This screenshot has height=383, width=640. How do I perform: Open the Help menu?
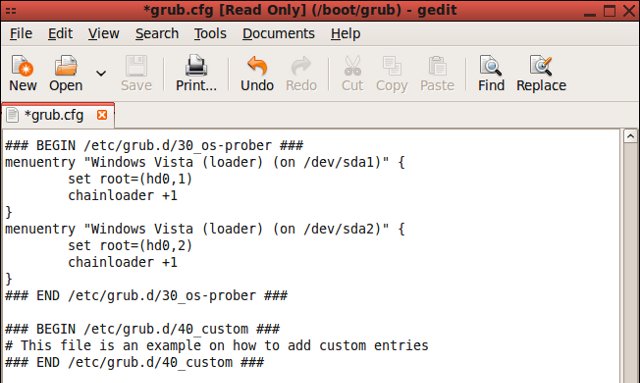coord(345,33)
